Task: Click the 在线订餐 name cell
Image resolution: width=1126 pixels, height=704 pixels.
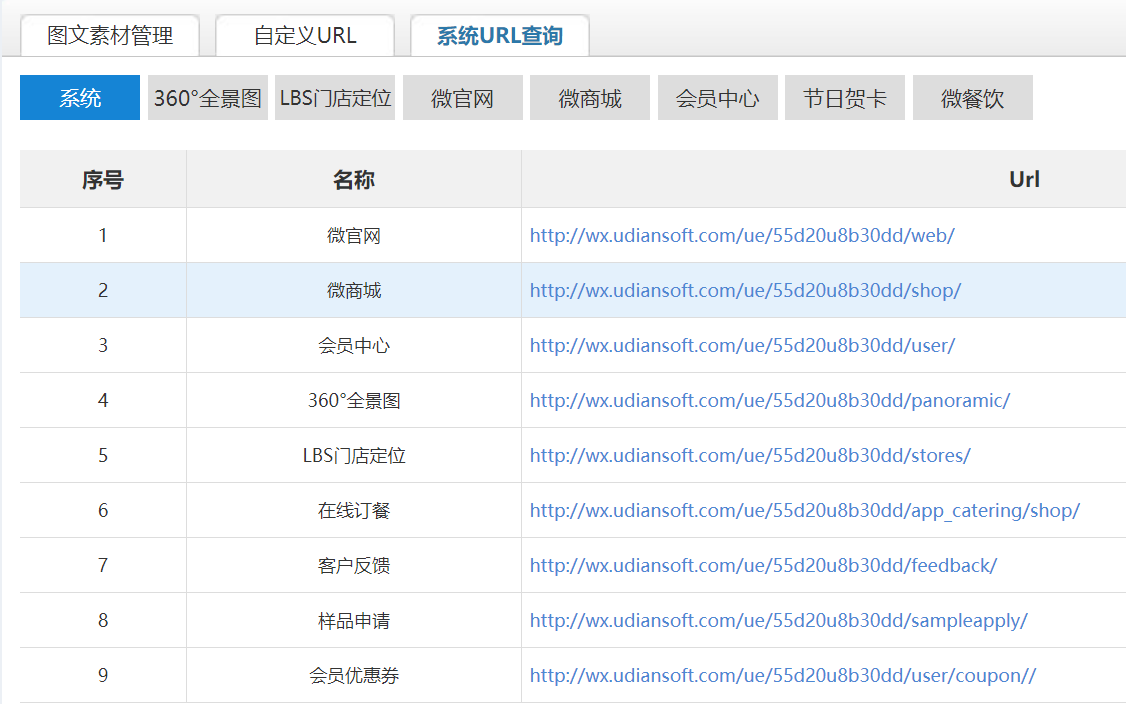Action: (353, 511)
